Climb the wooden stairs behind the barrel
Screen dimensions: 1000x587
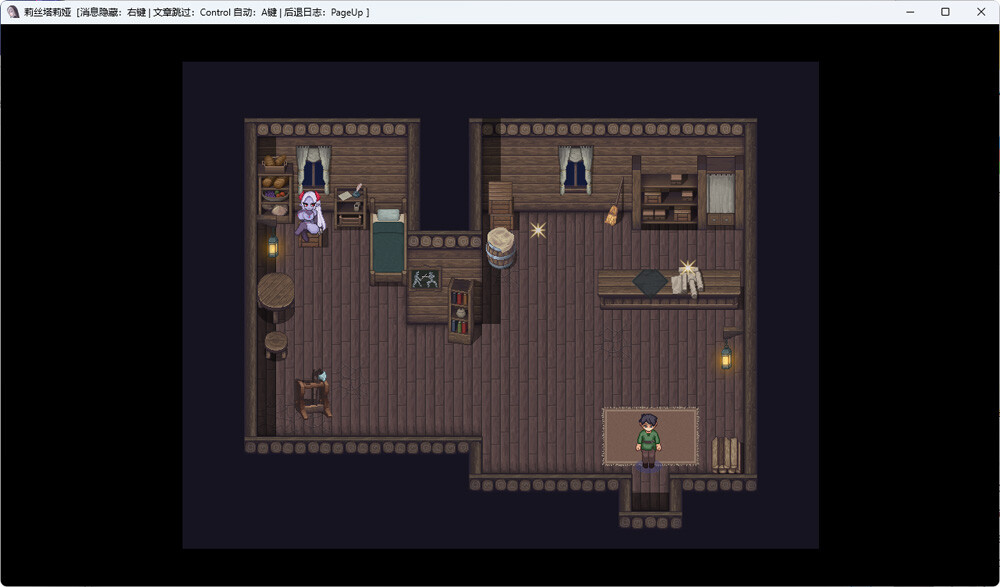501,205
